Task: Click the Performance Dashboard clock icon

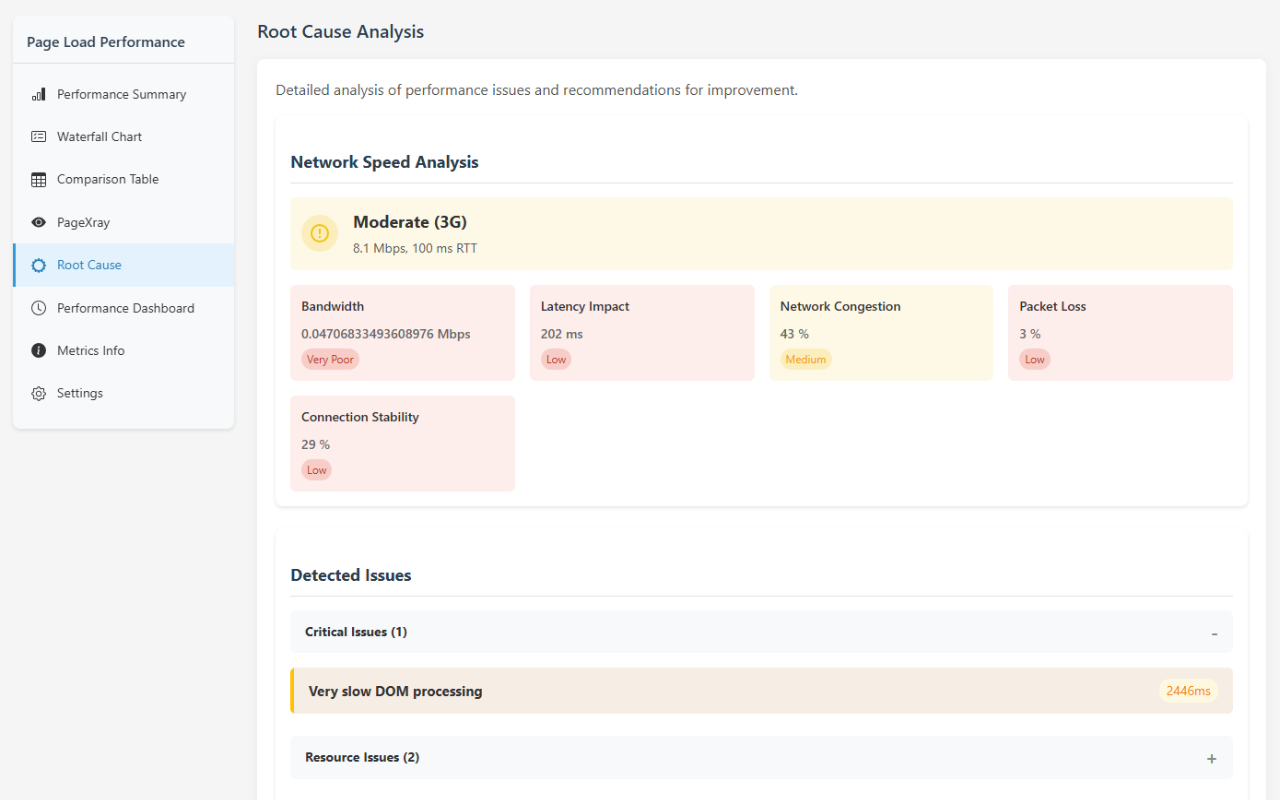Action: click(x=39, y=308)
